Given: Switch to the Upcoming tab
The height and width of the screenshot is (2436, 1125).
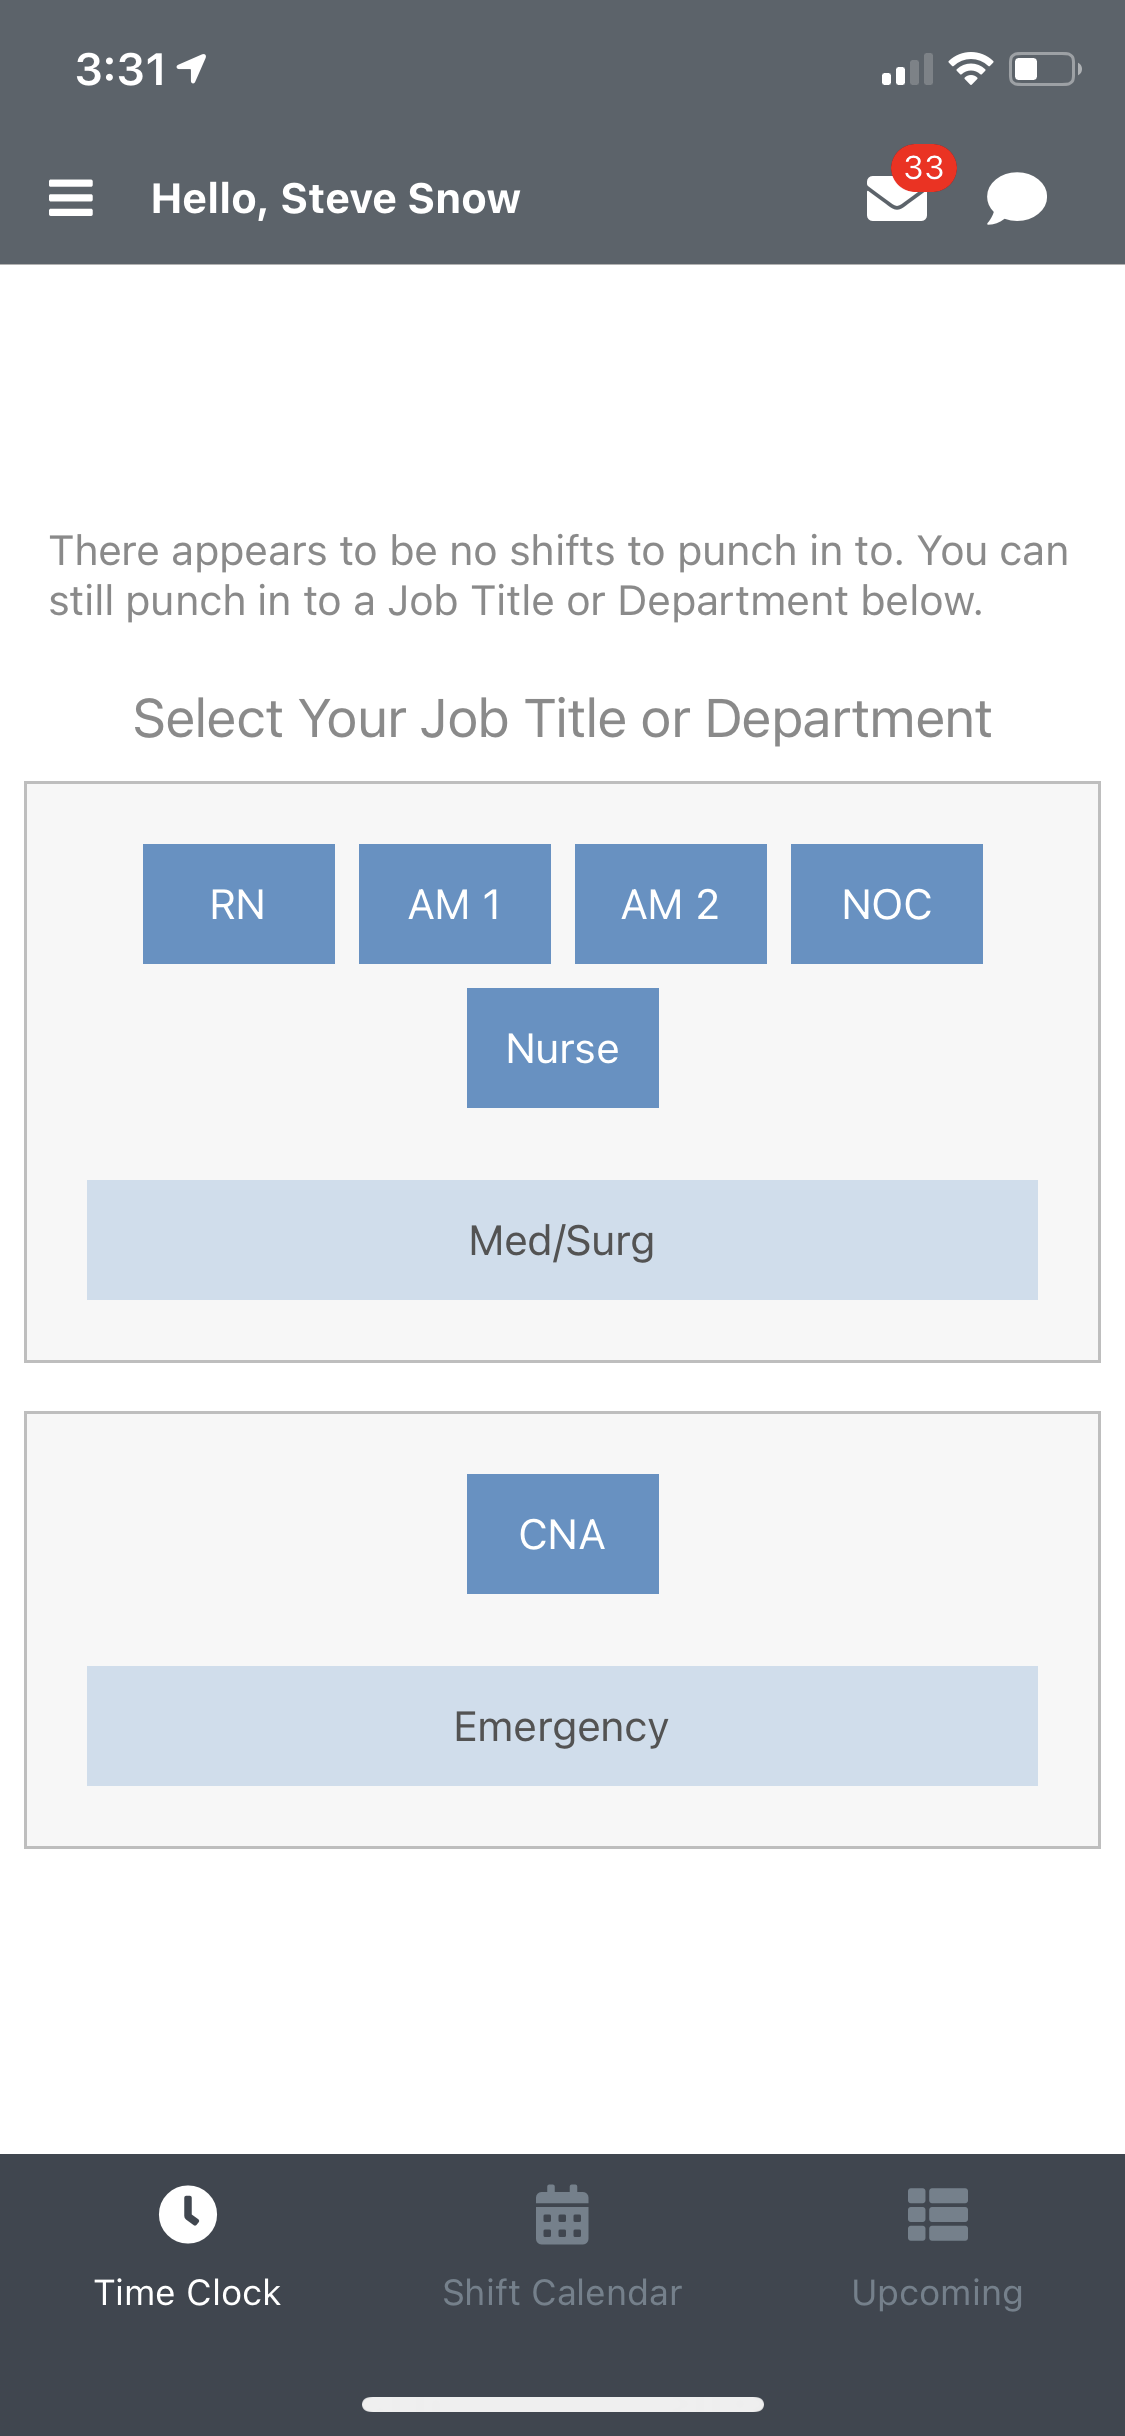Looking at the screenshot, I should coord(937,2292).
